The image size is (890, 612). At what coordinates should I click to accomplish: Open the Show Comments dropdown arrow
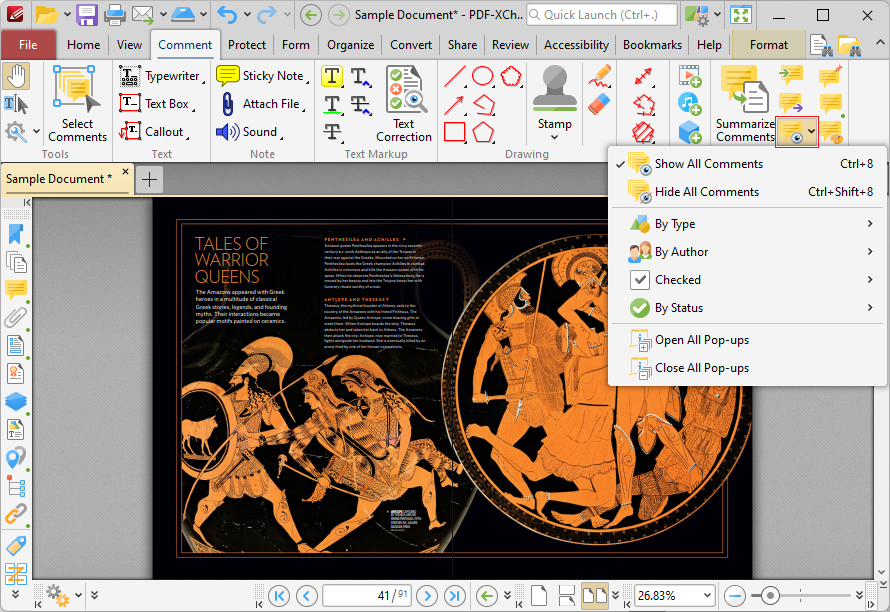coord(812,132)
